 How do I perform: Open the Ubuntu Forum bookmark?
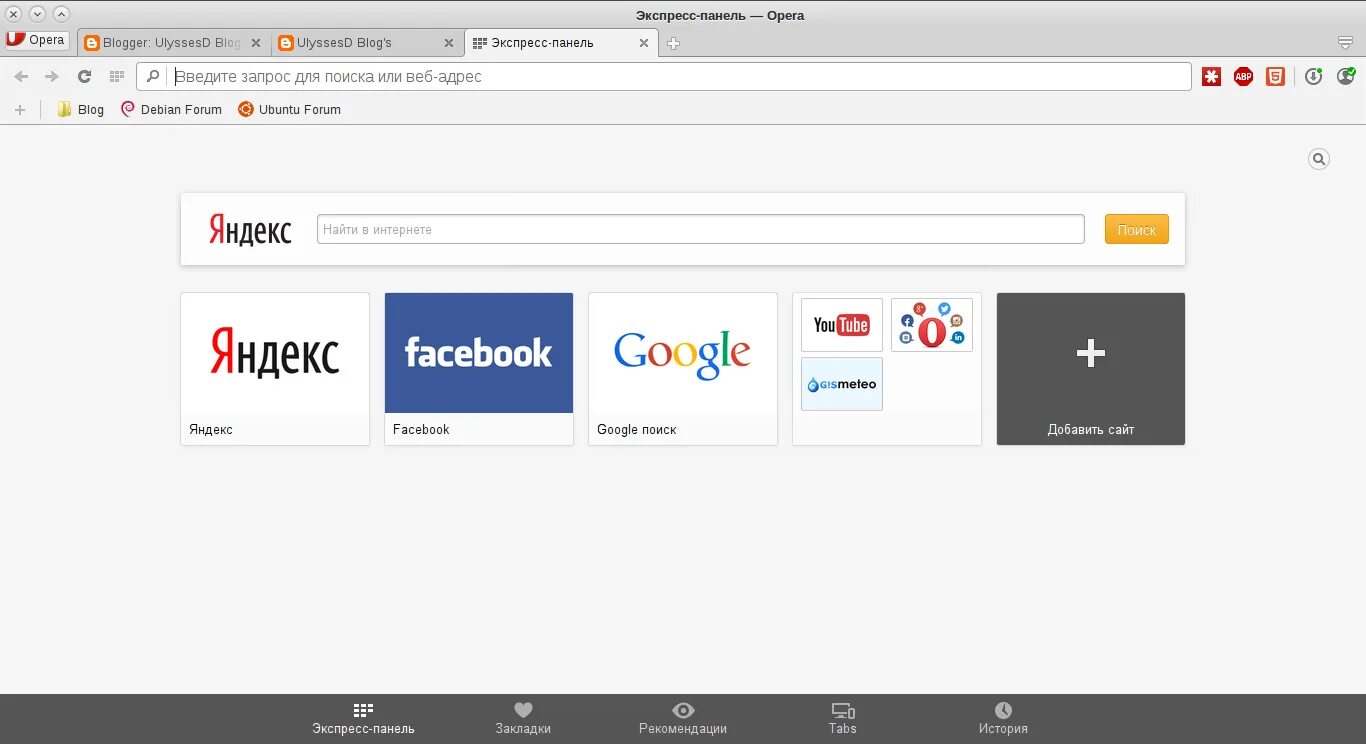(289, 109)
